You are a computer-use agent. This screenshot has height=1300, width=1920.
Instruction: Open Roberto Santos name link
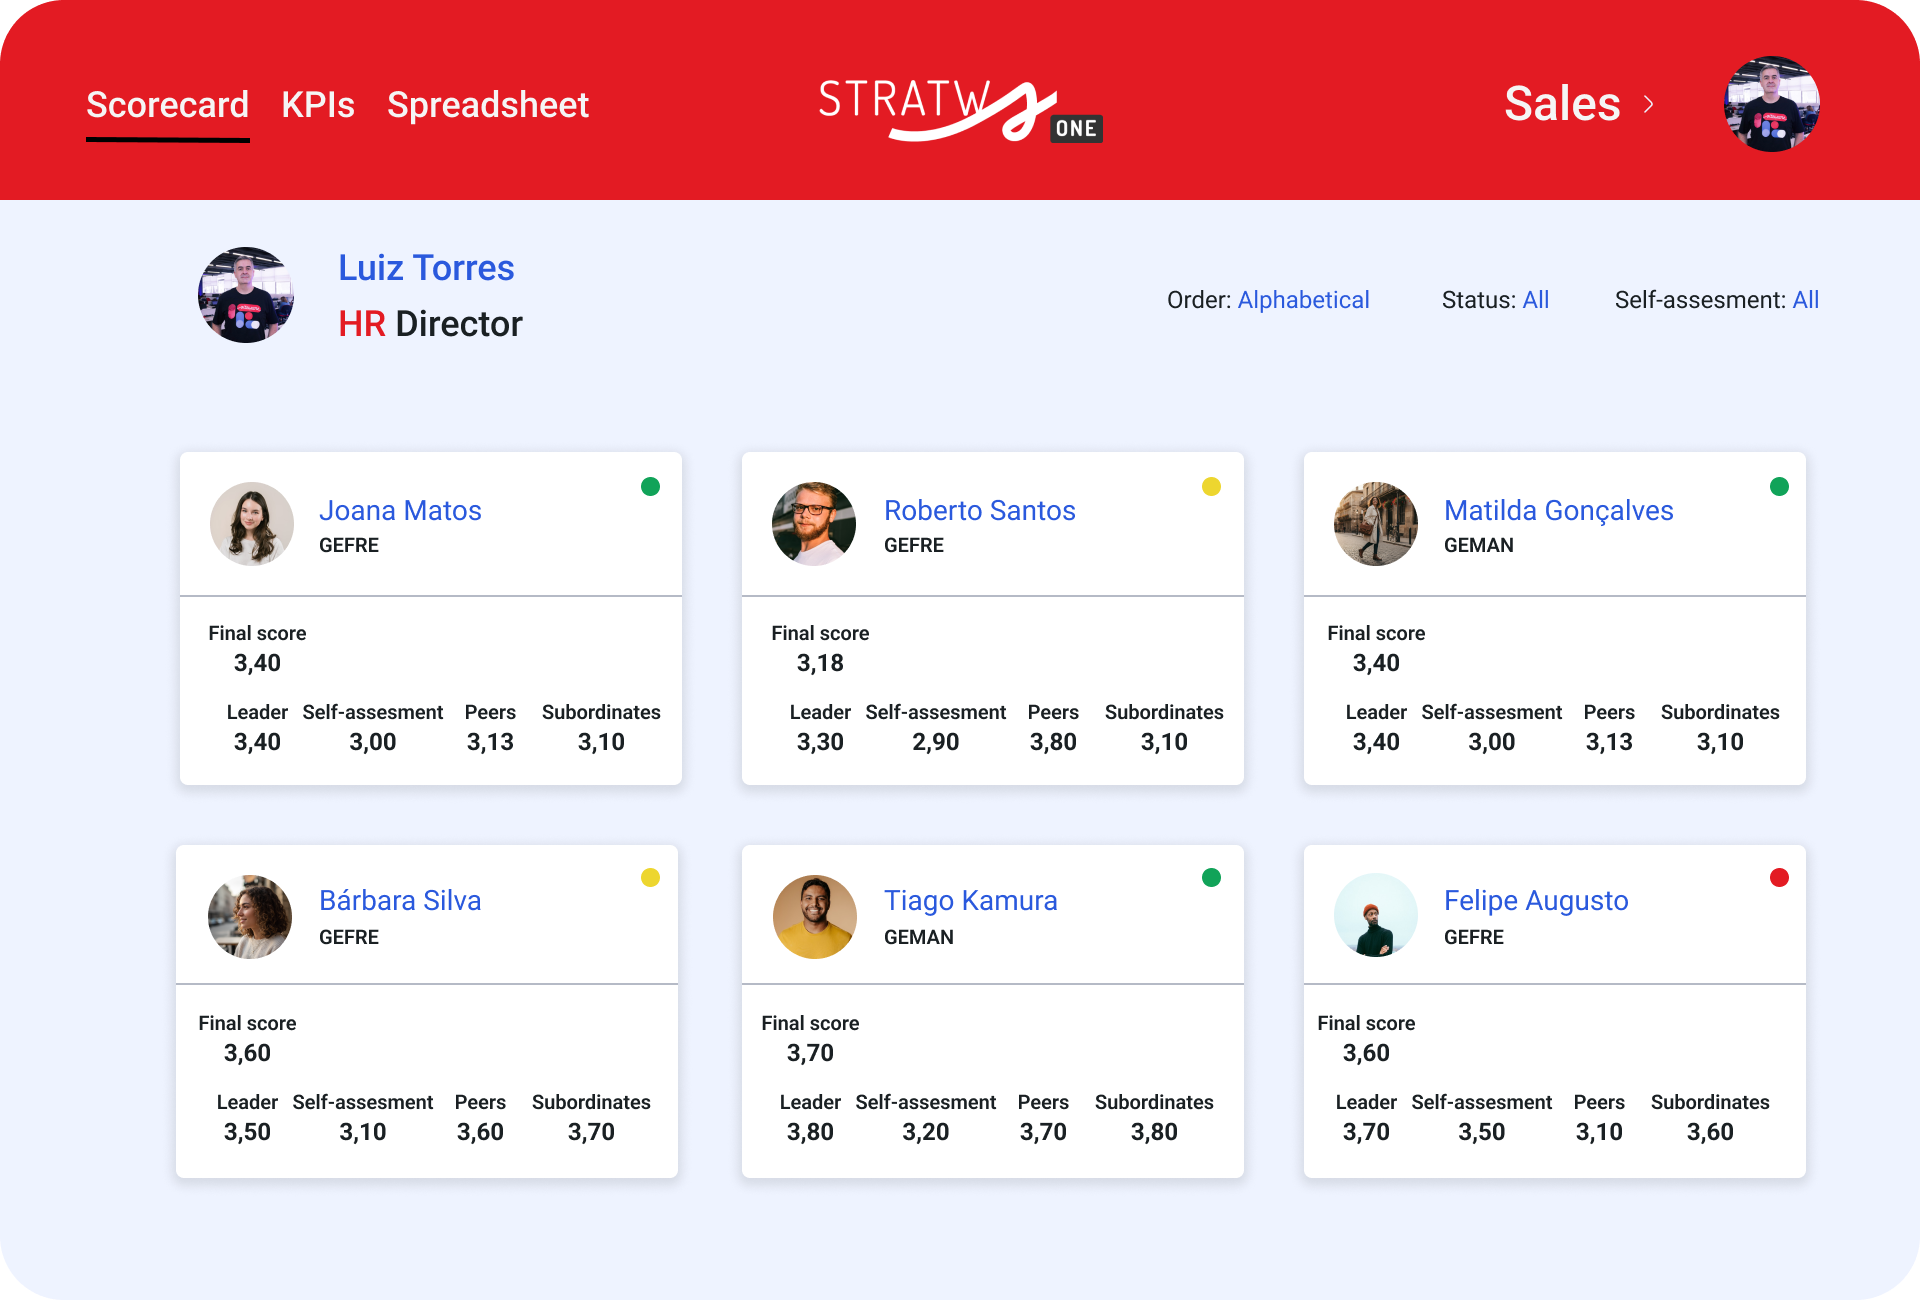click(979, 511)
